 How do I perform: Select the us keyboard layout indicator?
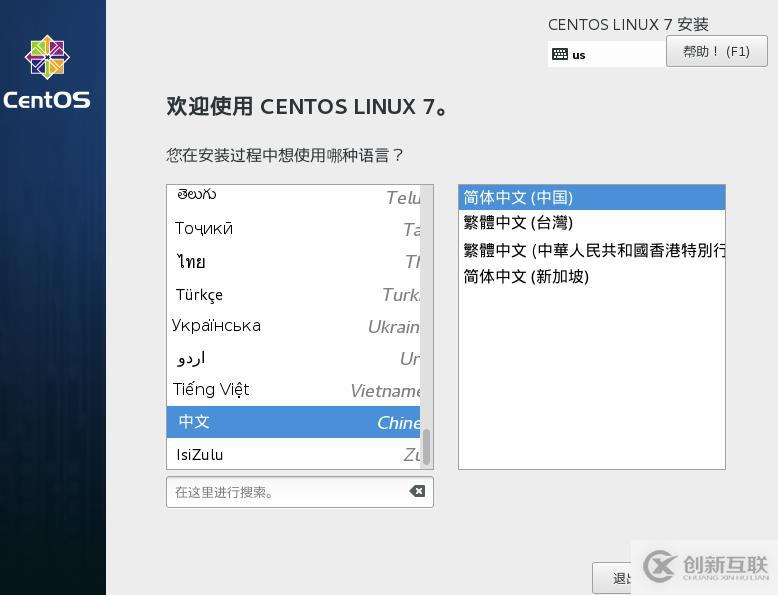coord(606,54)
